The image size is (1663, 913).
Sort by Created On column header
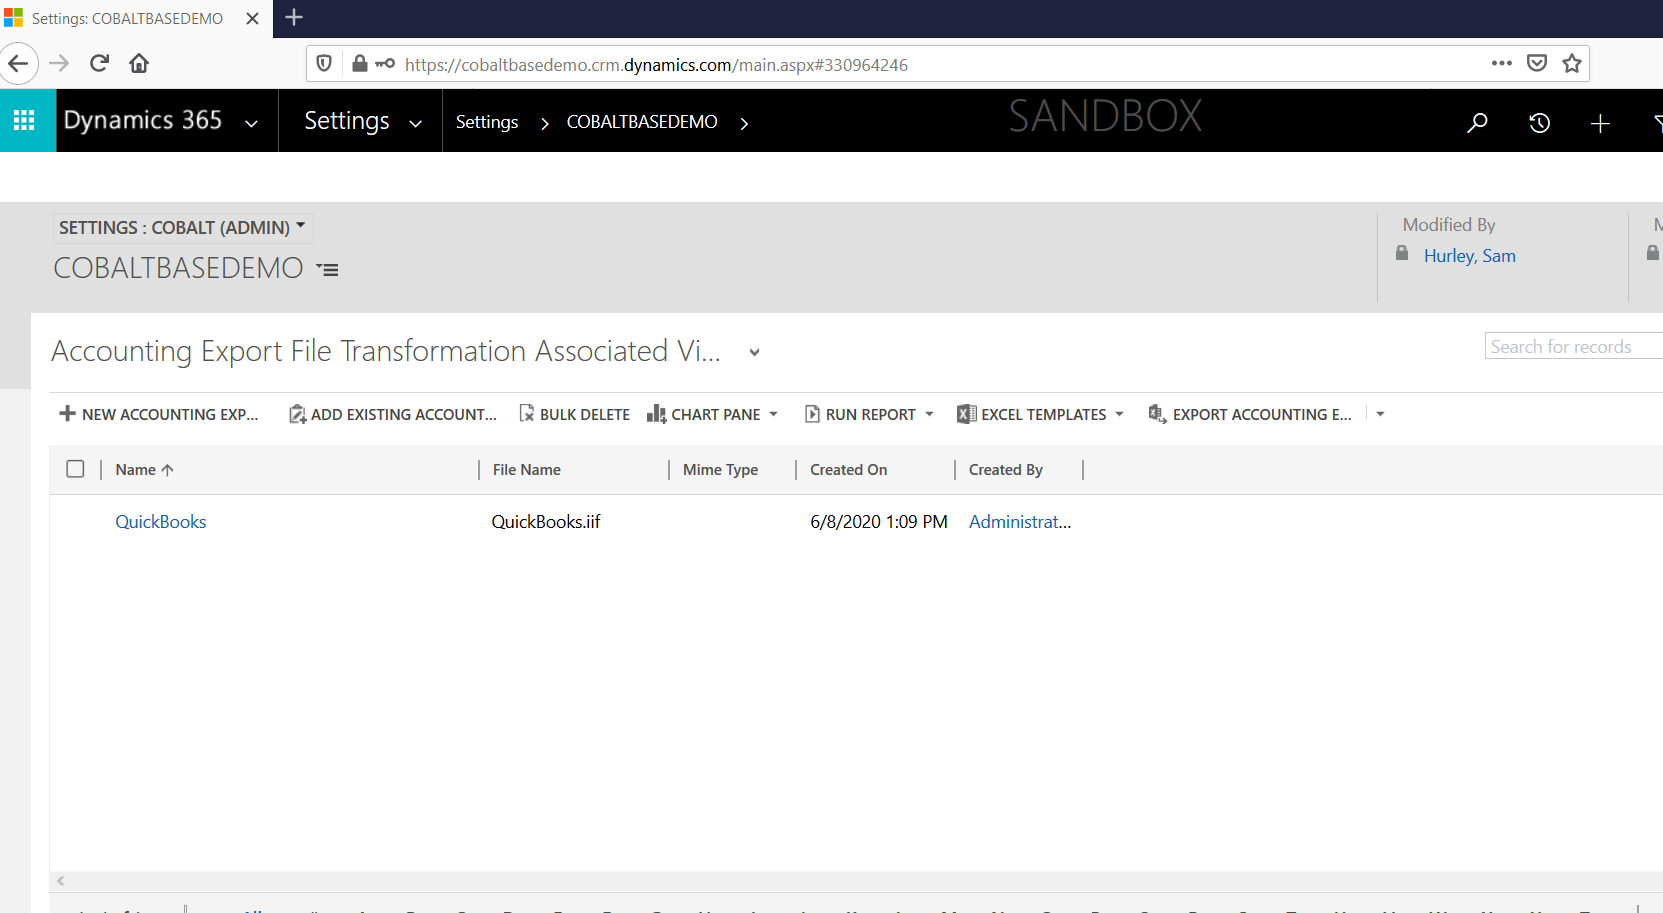[848, 469]
